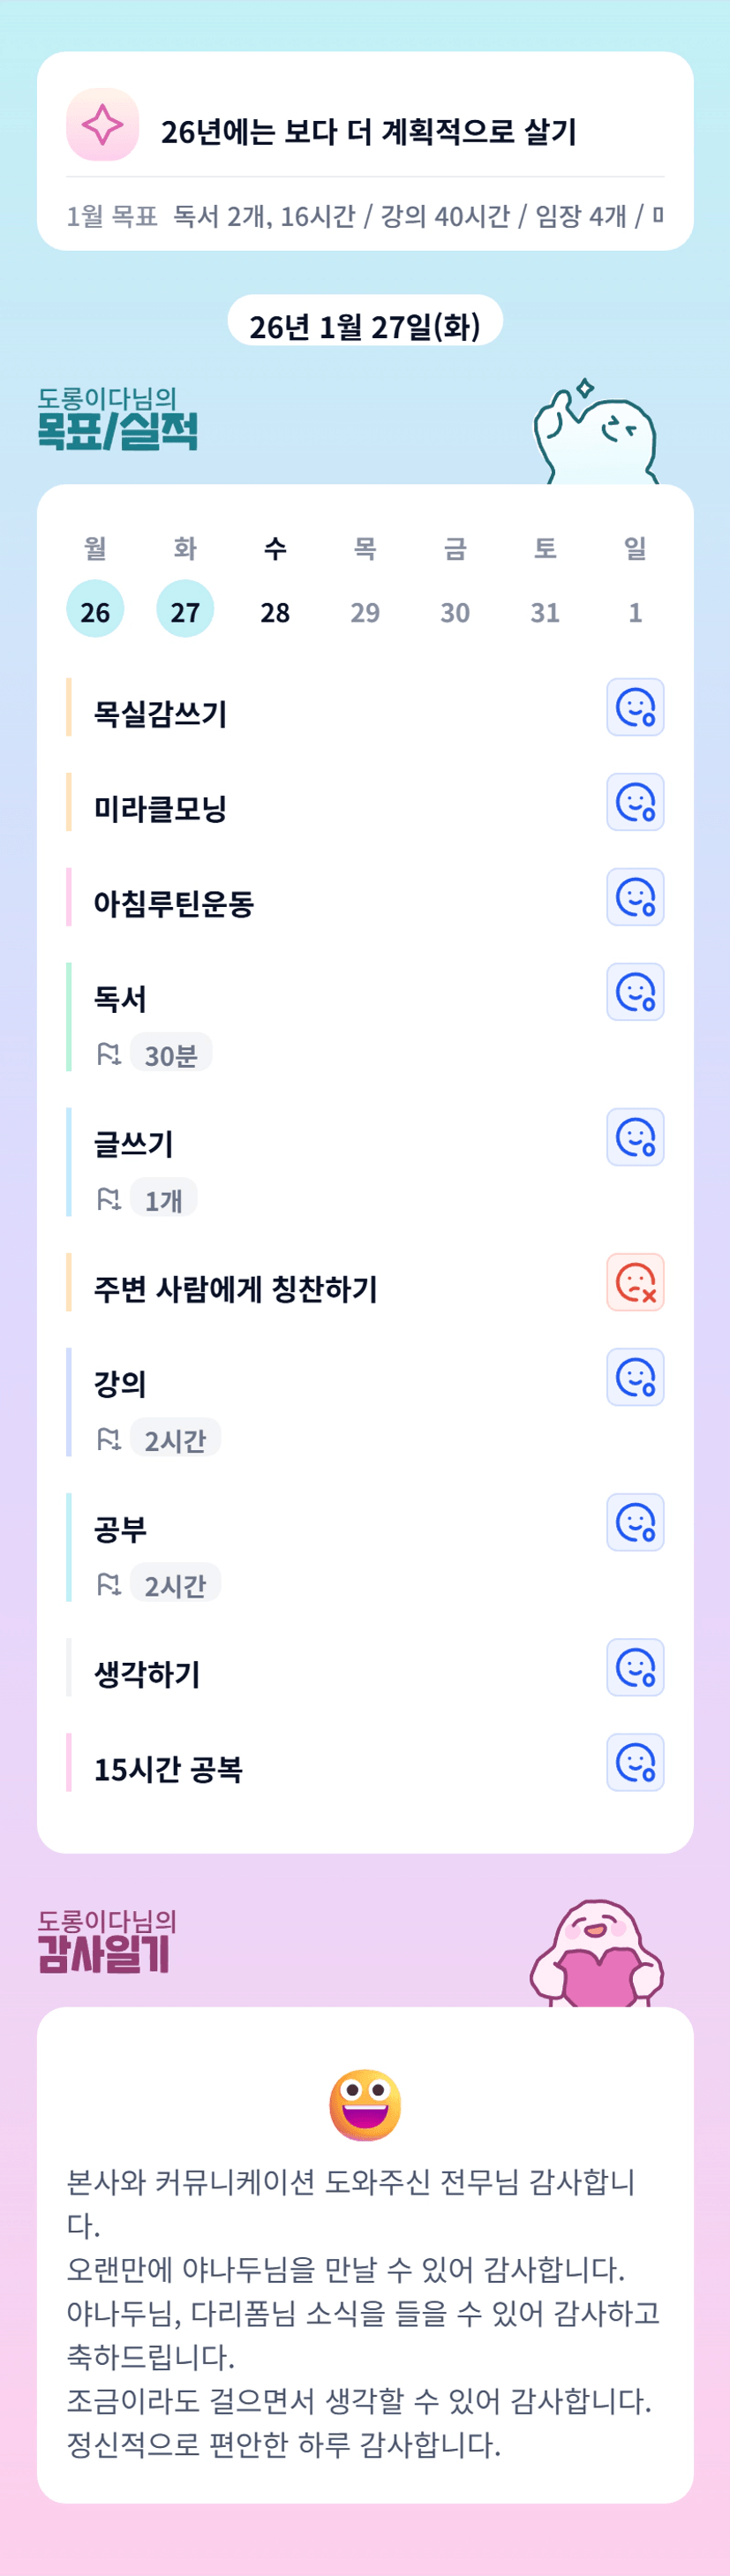The image size is (730, 2576).
Task: Toggle smiley status for 목실감쓰기
Action: click(x=635, y=708)
